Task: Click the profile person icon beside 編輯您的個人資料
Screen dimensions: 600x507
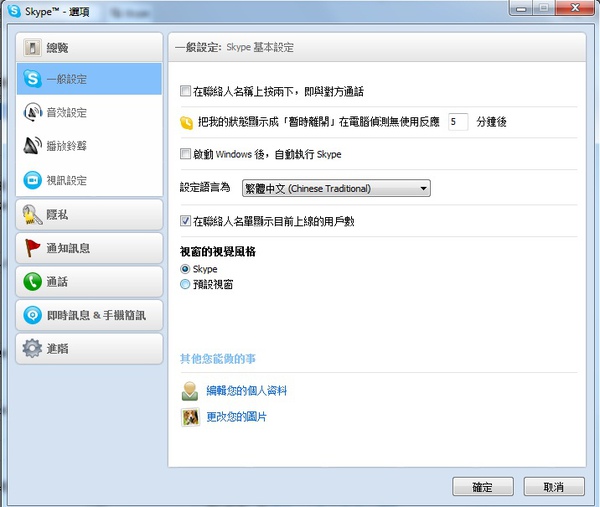Action: pyautogui.click(x=190, y=391)
